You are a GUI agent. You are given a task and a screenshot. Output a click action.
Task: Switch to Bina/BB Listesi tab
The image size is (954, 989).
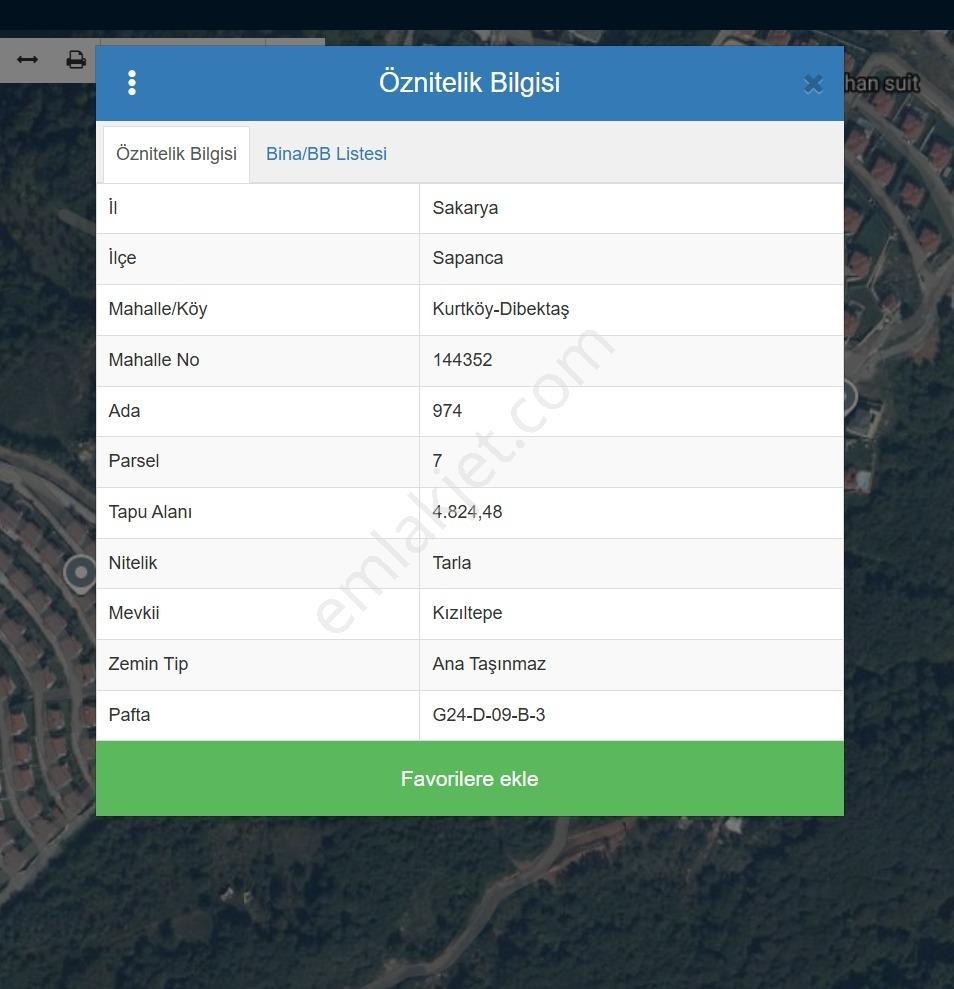pos(326,154)
